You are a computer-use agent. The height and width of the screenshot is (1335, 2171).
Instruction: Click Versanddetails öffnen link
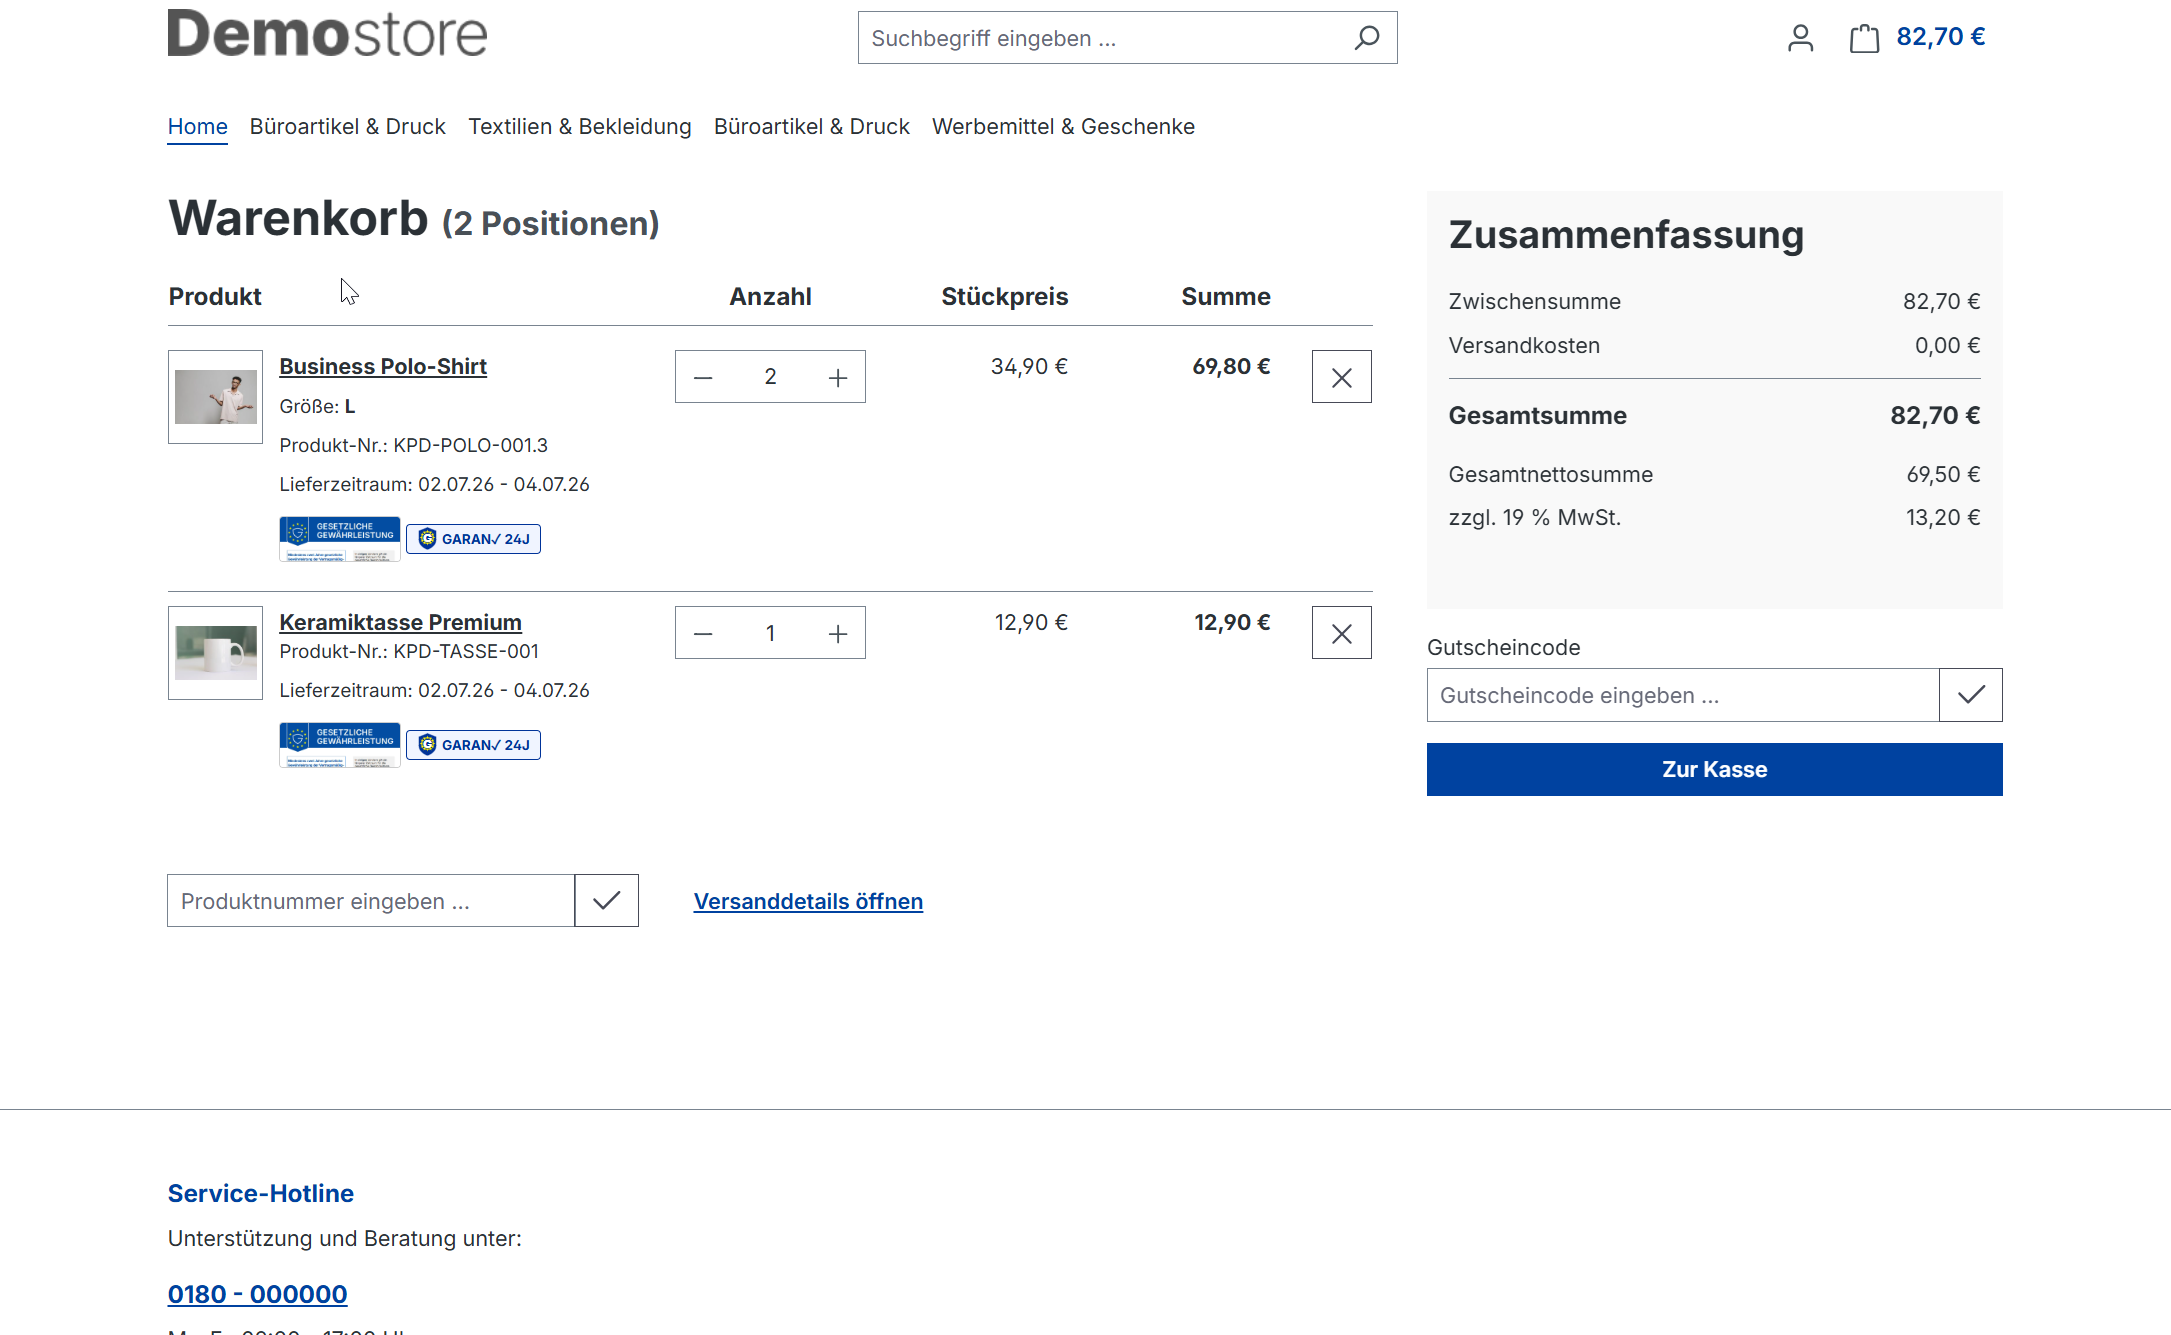click(x=808, y=902)
